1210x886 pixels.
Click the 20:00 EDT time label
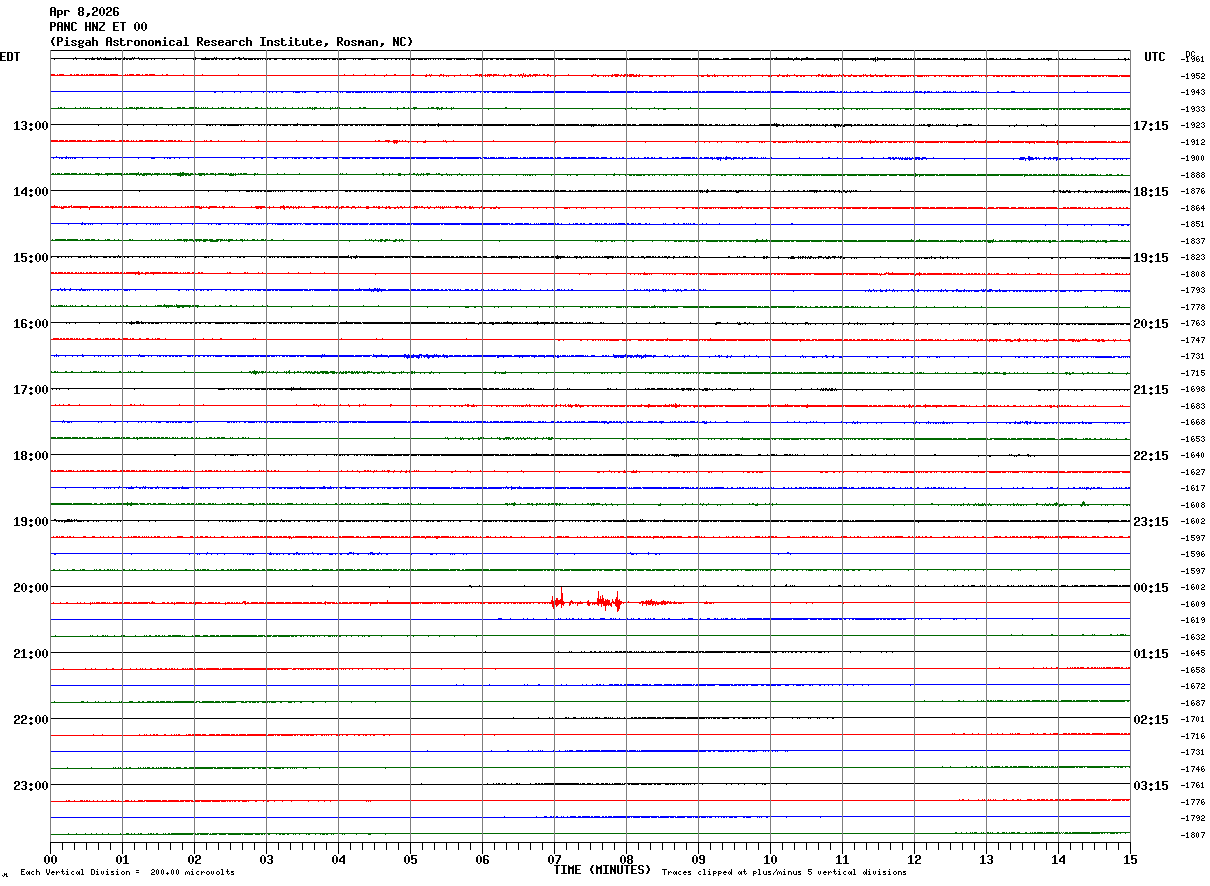tap(30, 588)
